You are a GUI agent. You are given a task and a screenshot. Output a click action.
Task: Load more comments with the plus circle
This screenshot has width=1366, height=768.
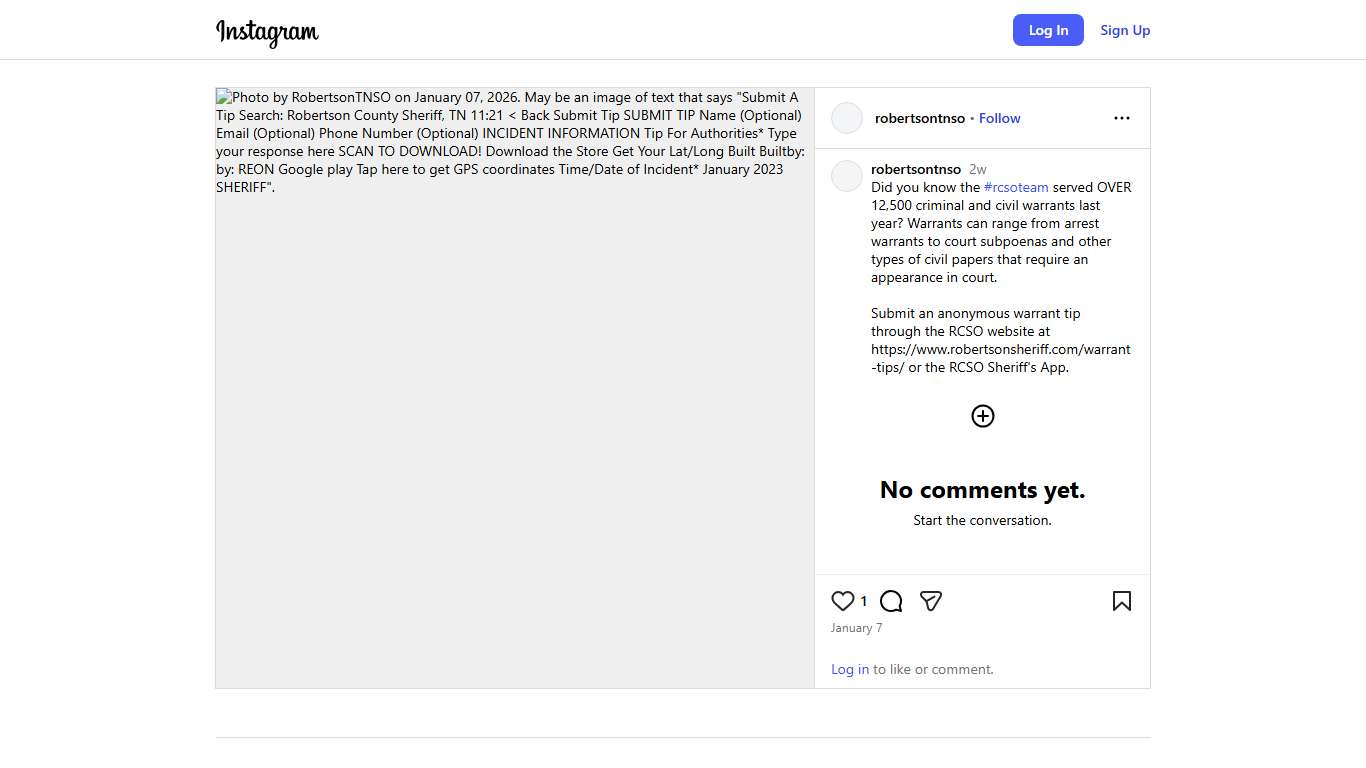pos(983,416)
